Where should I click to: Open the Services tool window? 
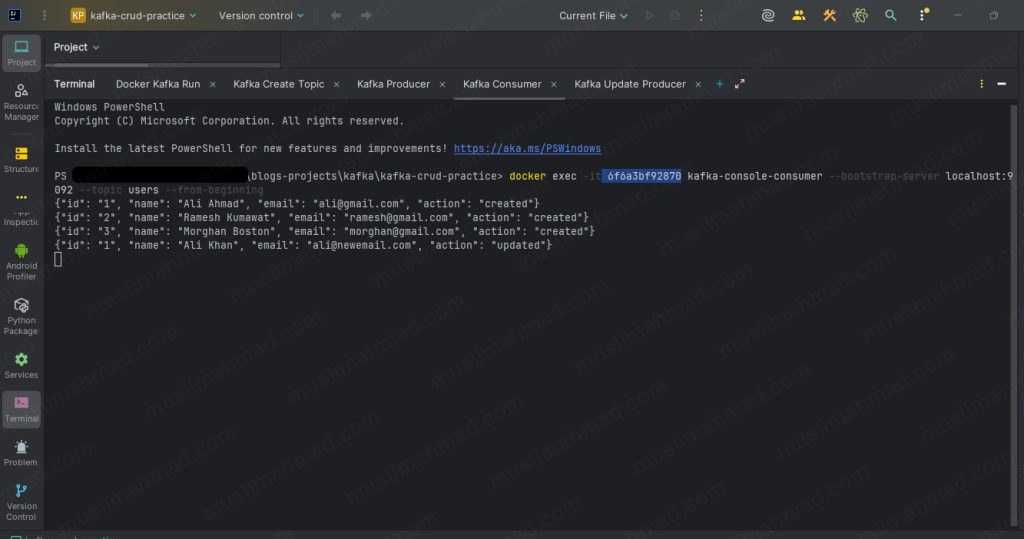coord(22,366)
